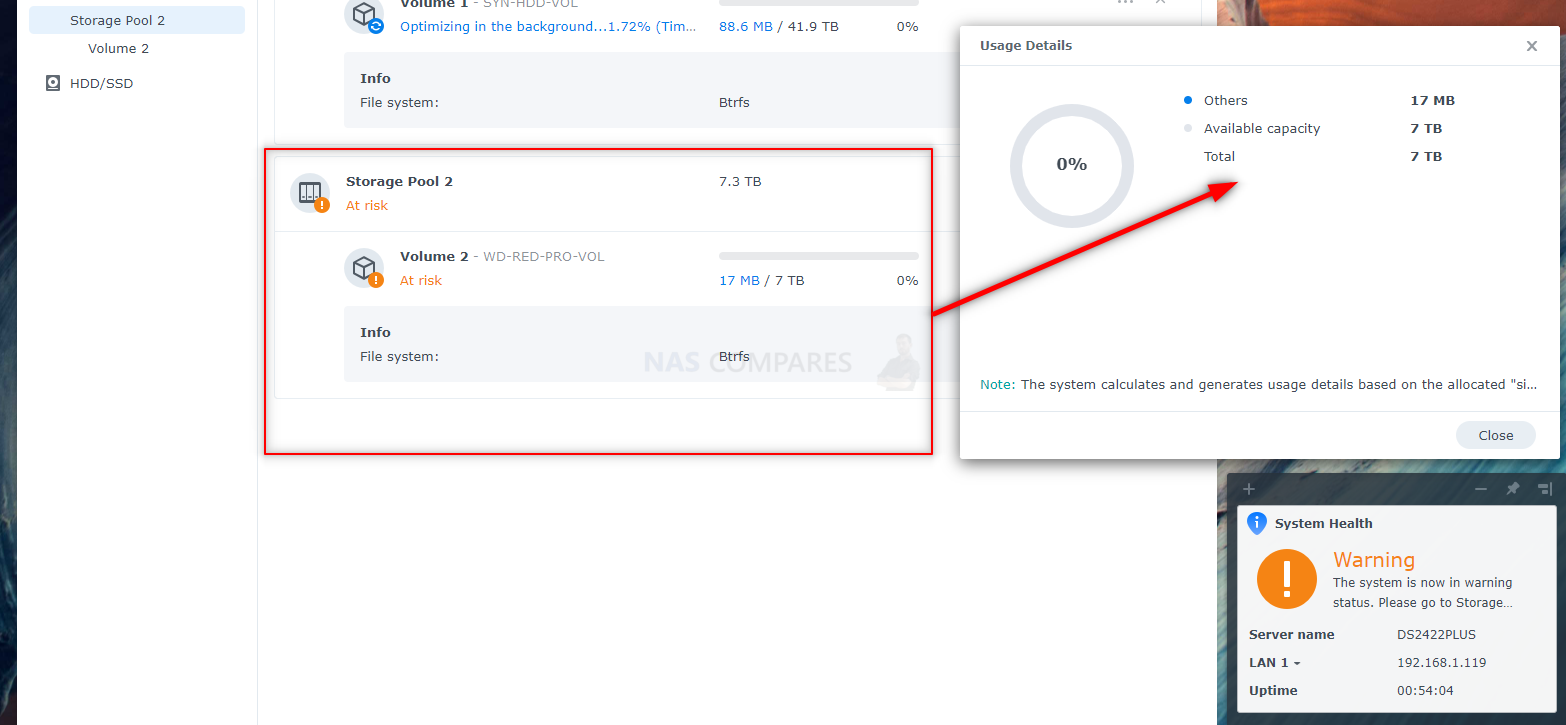This screenshot has height=725, width=1566.
Task: Add a widget with the plus icon
Action: pyautogui.click(x=1248, y=489)
